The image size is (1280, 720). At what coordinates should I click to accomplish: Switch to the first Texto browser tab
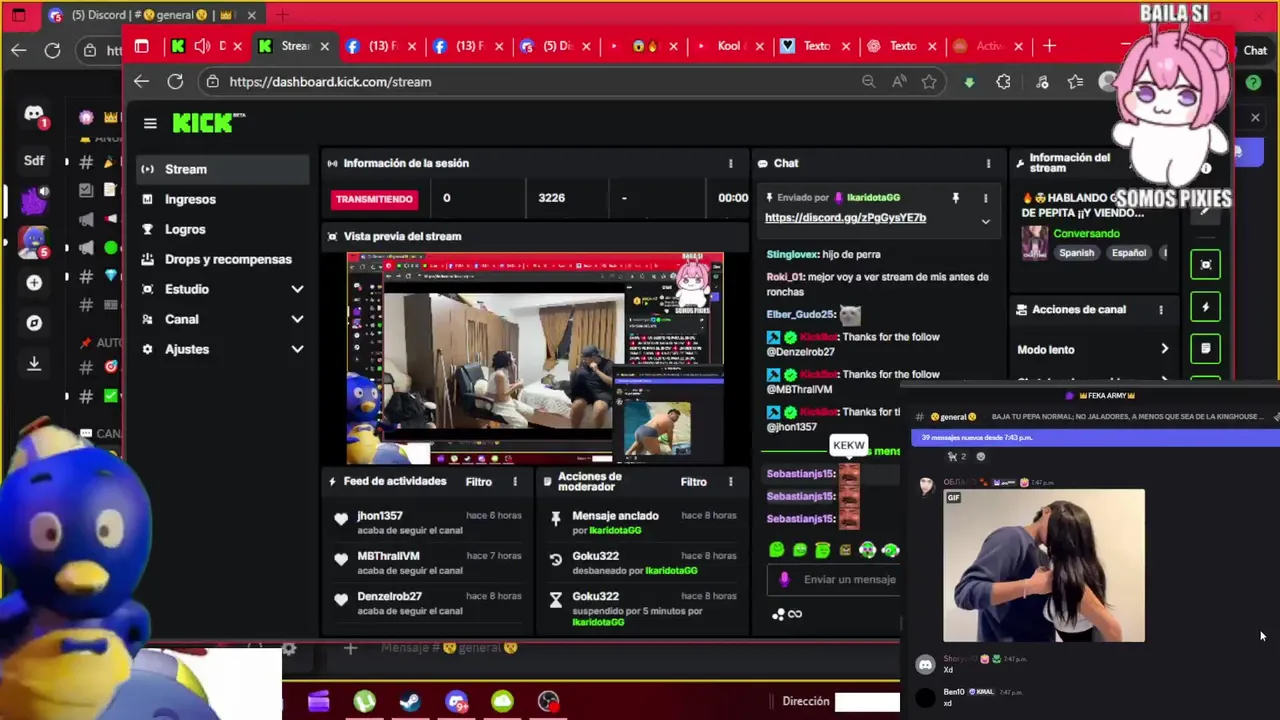coord(817,46)
